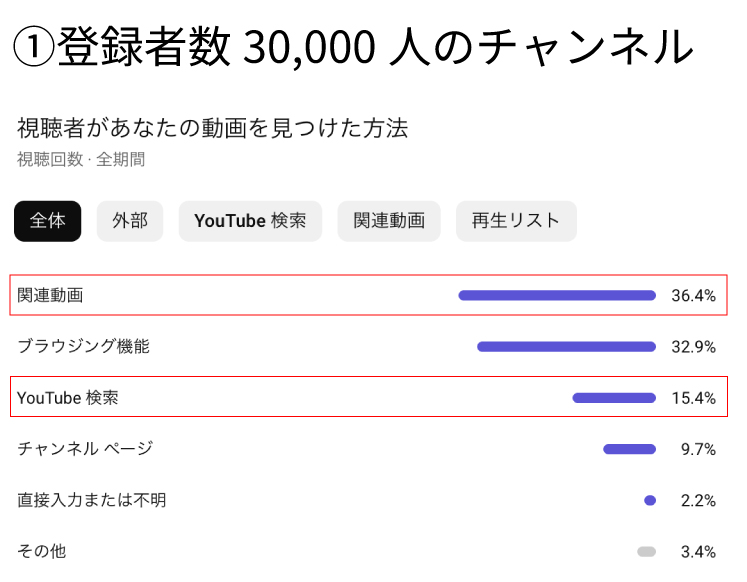This screenshot has width=747, height=582.
Task: Select the 関連動画 filter chip
Action: [389, 221]
